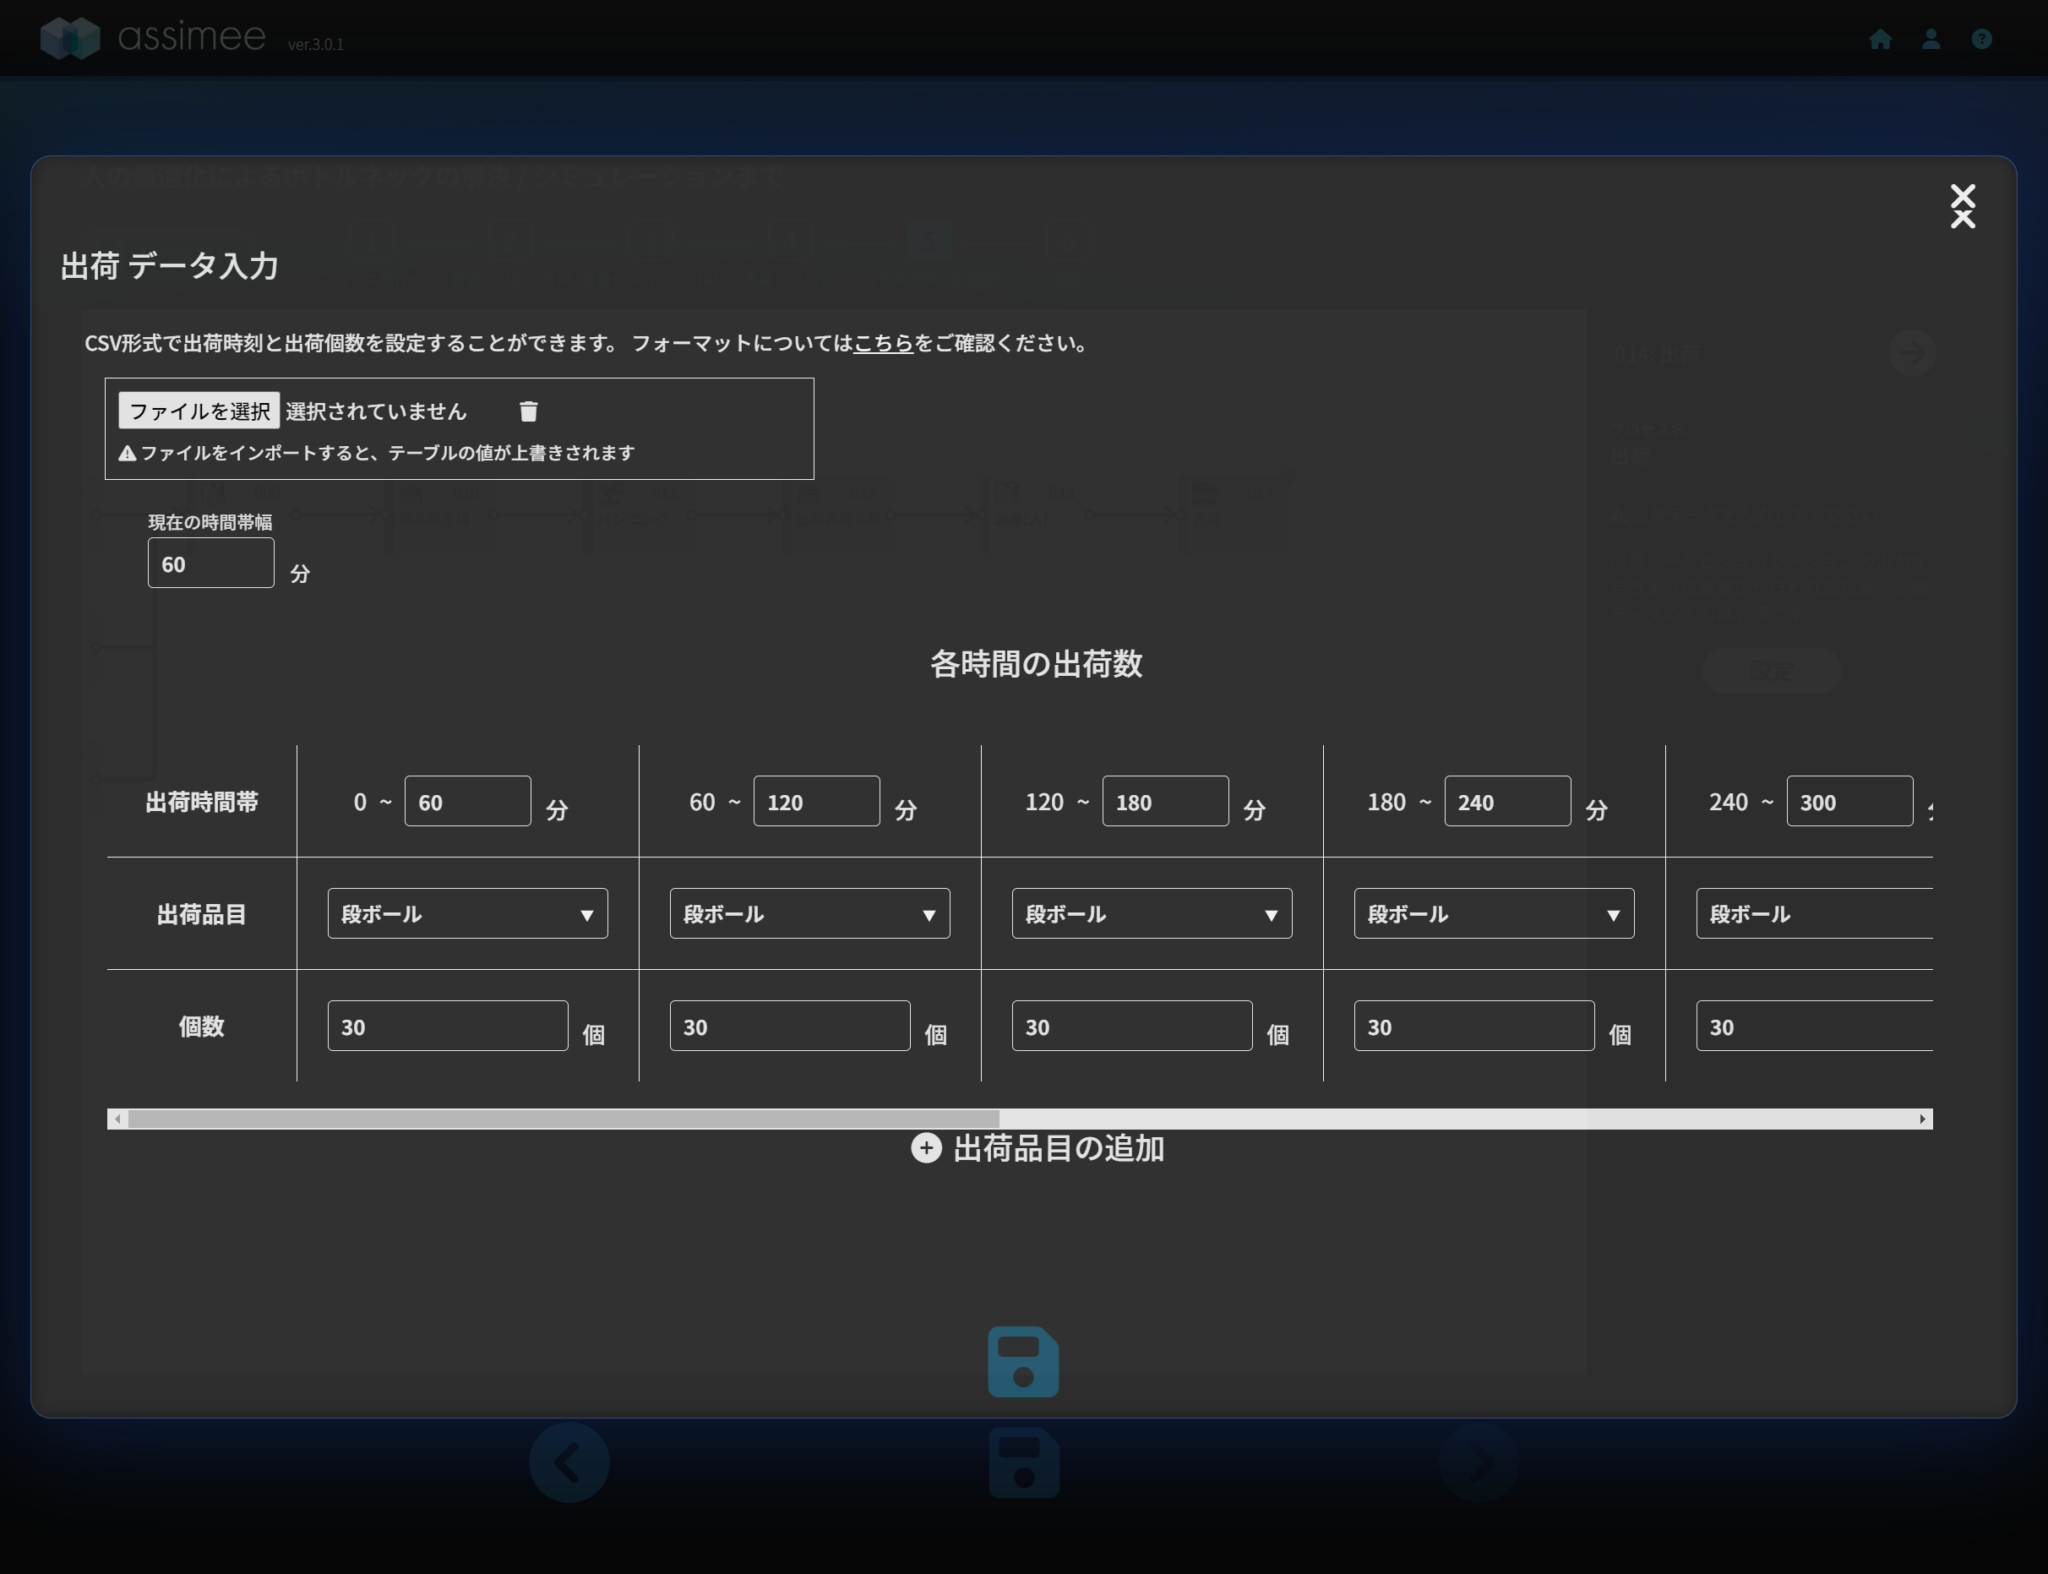Screen dimensions: 2048x1574
Task: Click end-time field showing 120
Action: tap(816, 802)
